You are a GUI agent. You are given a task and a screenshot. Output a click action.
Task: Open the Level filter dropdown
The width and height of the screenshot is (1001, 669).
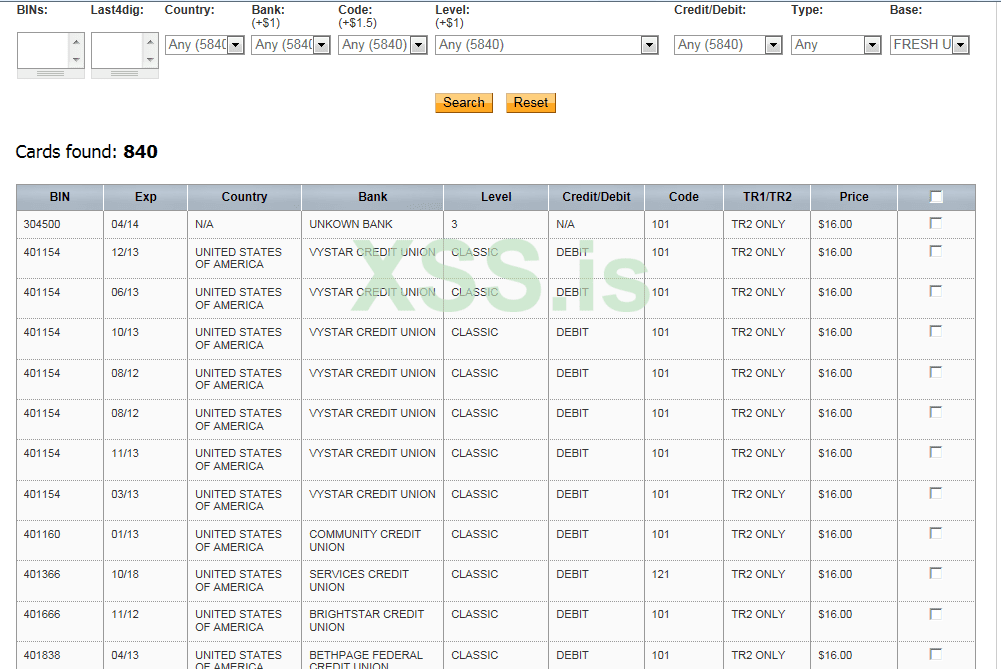pyautogui.click(x=546, y=45)
